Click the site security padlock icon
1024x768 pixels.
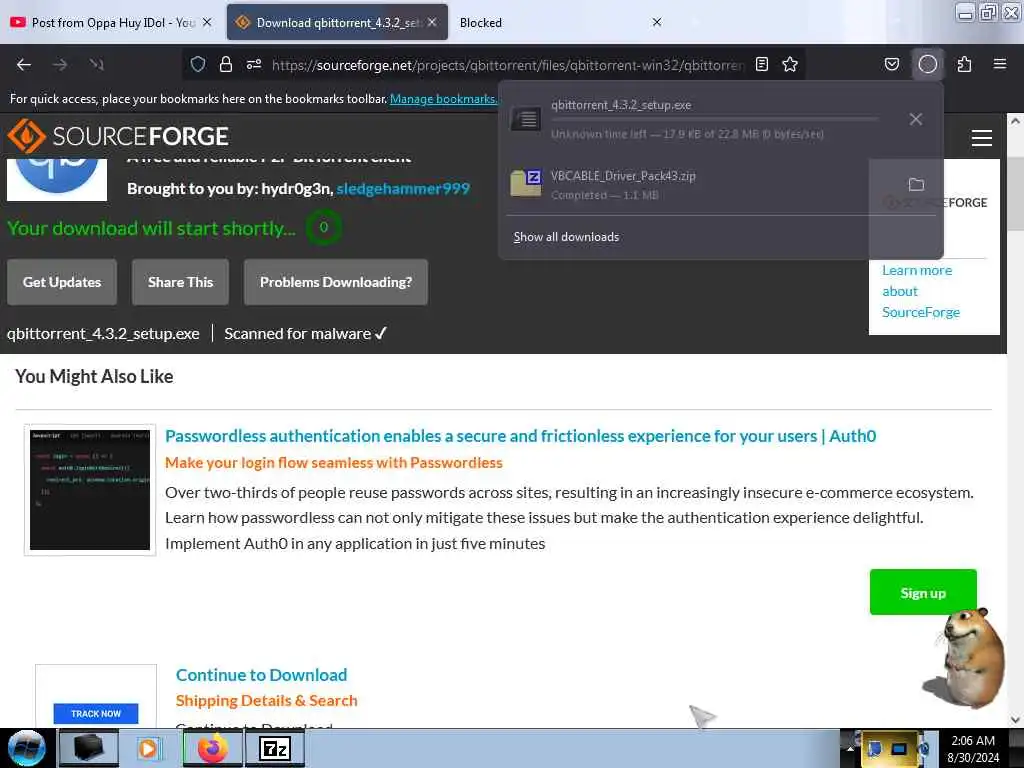tap(226, 65)
